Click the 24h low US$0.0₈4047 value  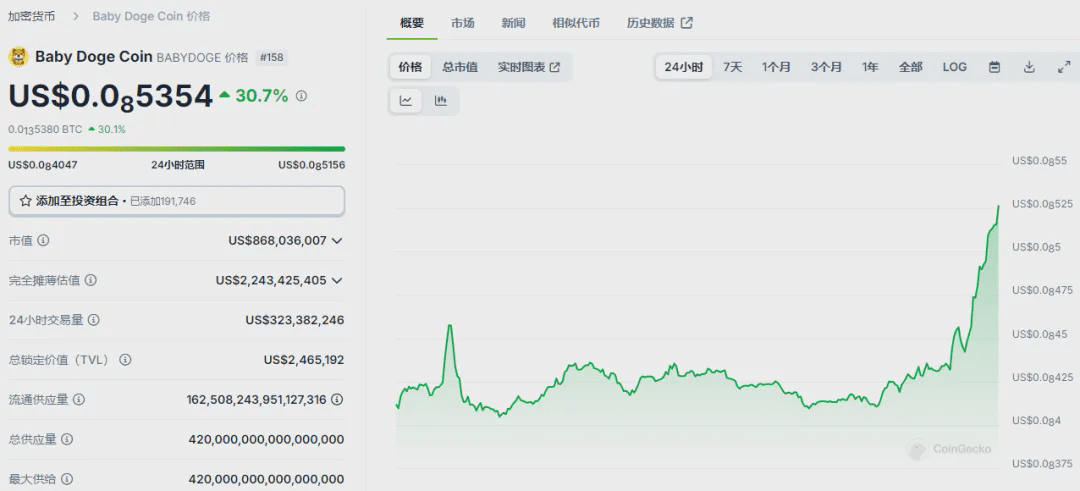tap(43, 165)
